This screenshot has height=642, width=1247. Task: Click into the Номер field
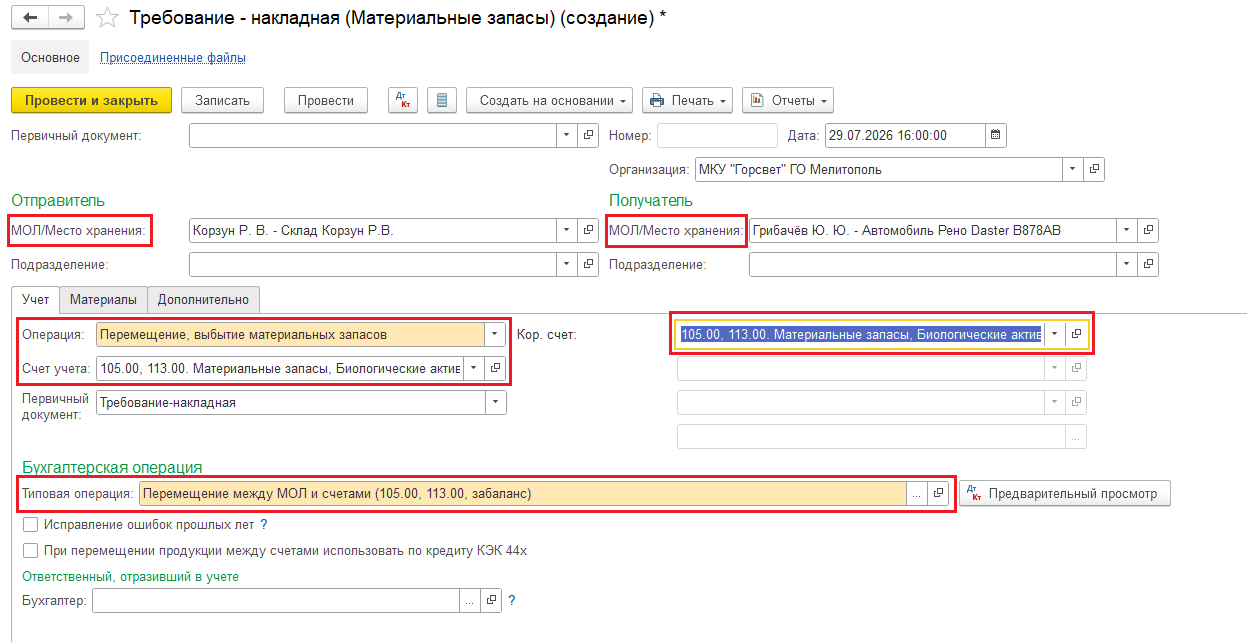tap(717, 135)
